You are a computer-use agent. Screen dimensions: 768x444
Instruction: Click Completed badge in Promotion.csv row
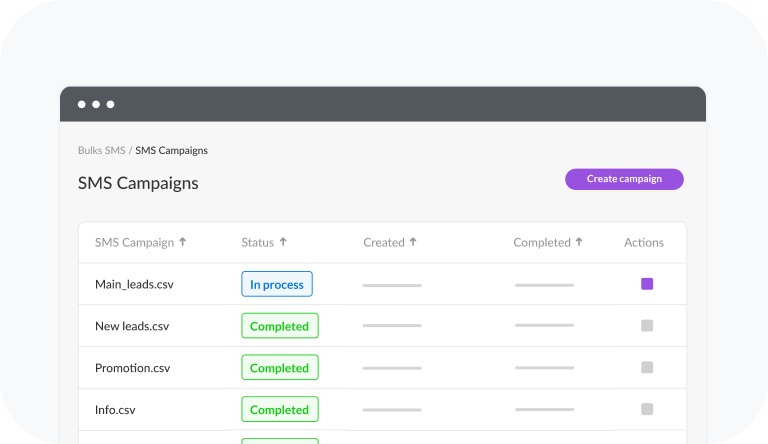280,367
